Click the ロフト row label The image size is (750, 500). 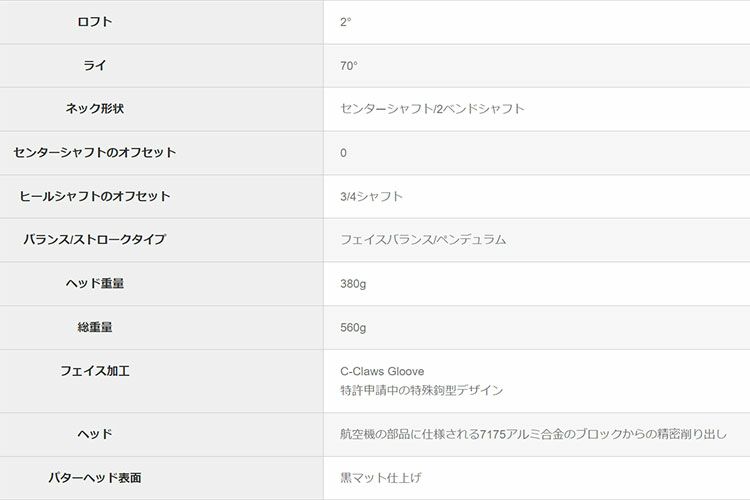[x=95, y=22]
